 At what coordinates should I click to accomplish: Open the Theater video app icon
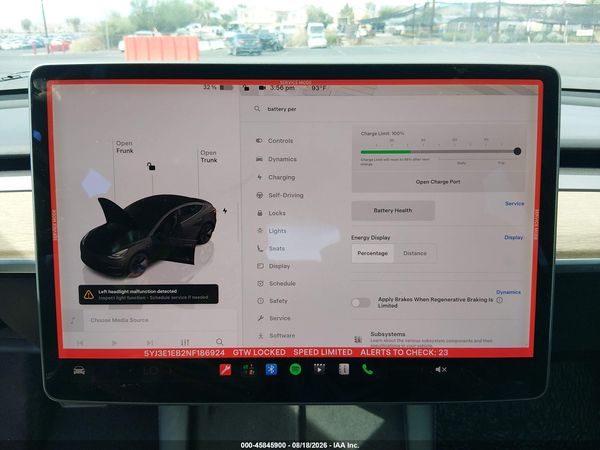point(319,369)
